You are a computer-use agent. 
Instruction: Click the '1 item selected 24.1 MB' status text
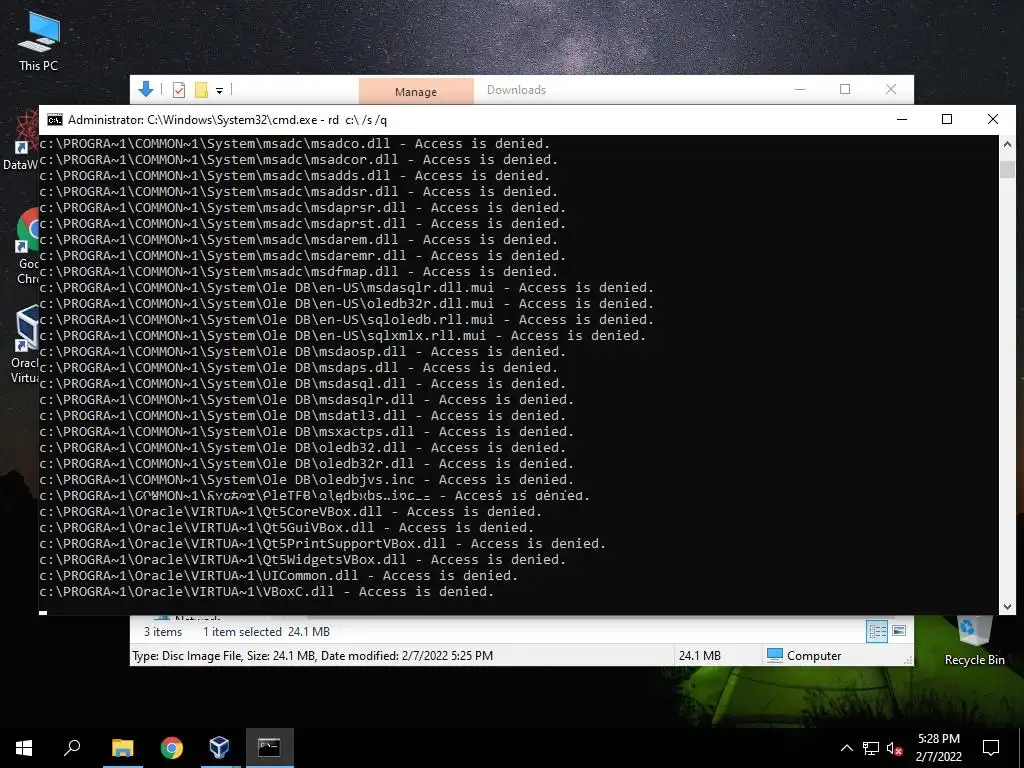(266, 632)
